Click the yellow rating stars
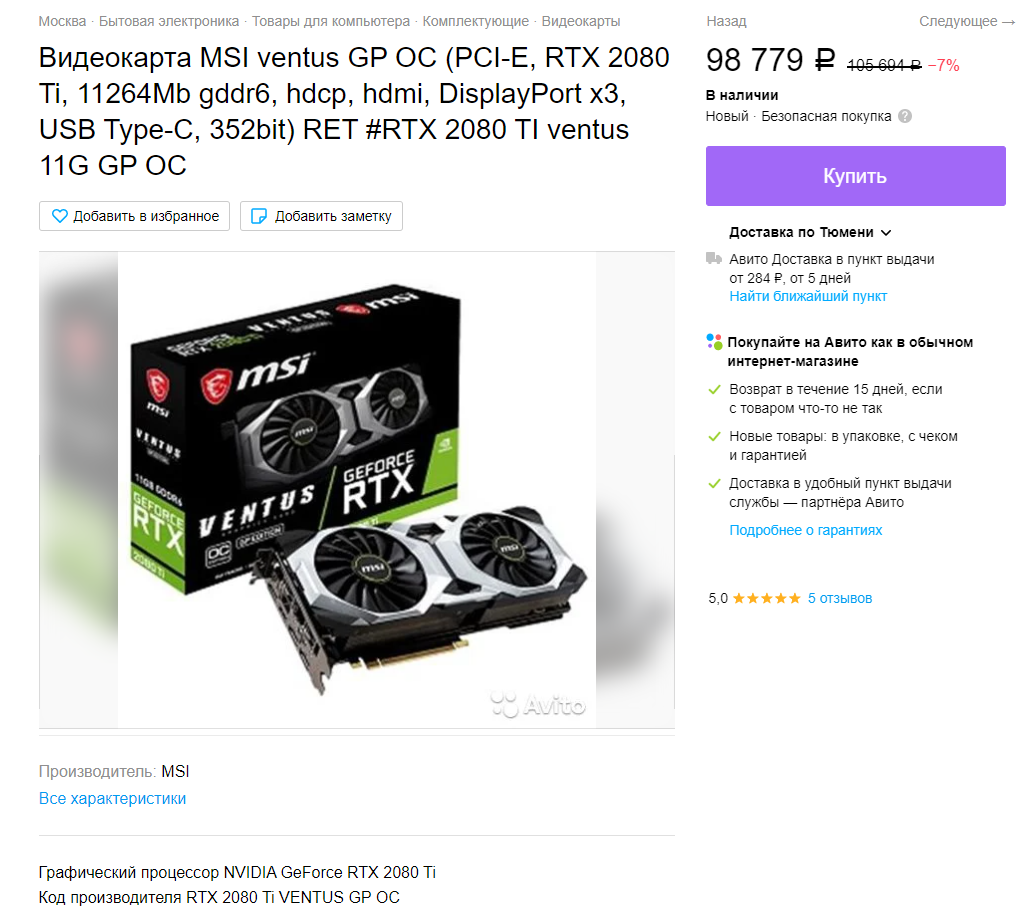The height and width of the screenshot is (912, 1023). pos(767,599)
